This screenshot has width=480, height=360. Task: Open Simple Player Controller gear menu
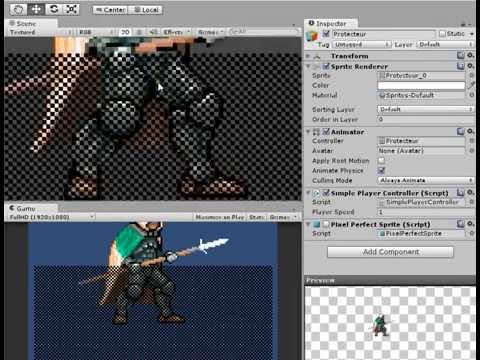[470, 193]
